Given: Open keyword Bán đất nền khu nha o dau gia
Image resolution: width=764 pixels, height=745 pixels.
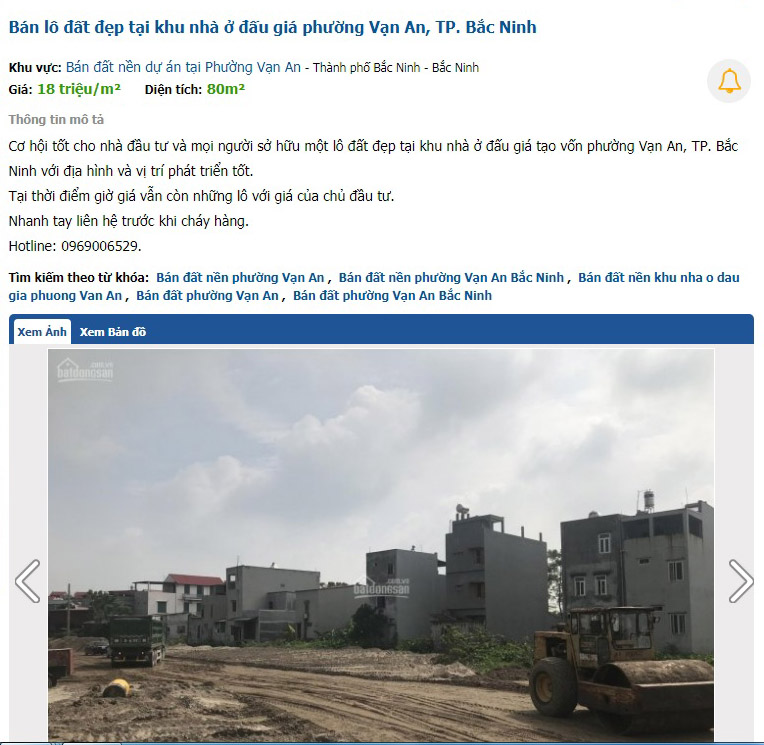Looking at the screenshot, I should coord(659,278).
